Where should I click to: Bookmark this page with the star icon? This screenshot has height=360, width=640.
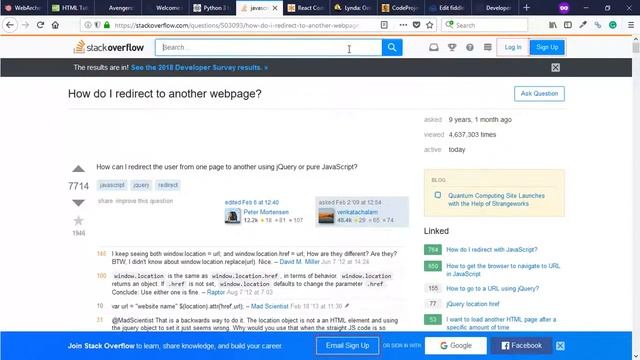point(429,25)
